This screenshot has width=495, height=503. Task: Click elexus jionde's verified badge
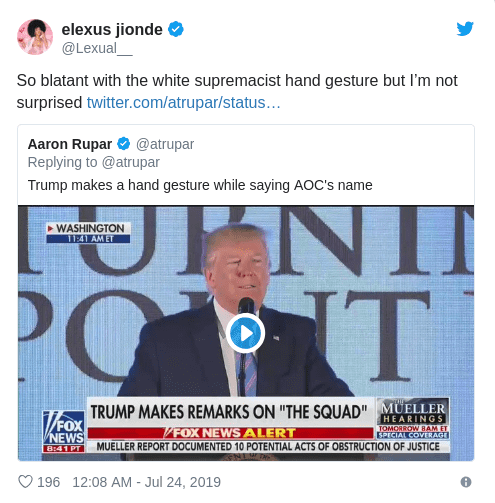click(176, 29)
